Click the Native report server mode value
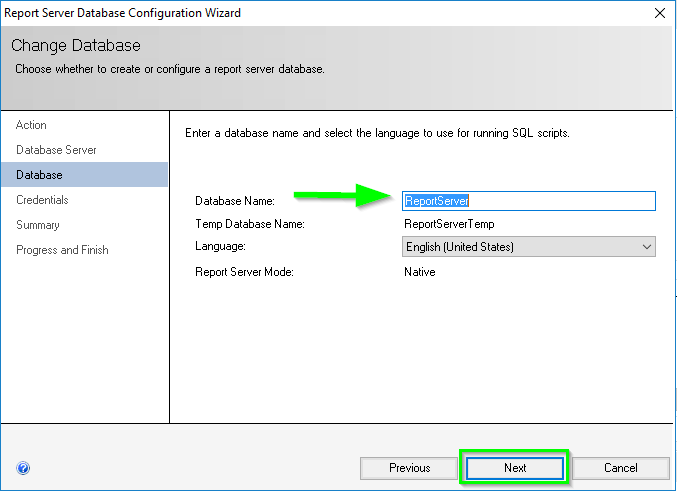Image resolution: width=677 pixels, height=491 pixels. (420, 272)
